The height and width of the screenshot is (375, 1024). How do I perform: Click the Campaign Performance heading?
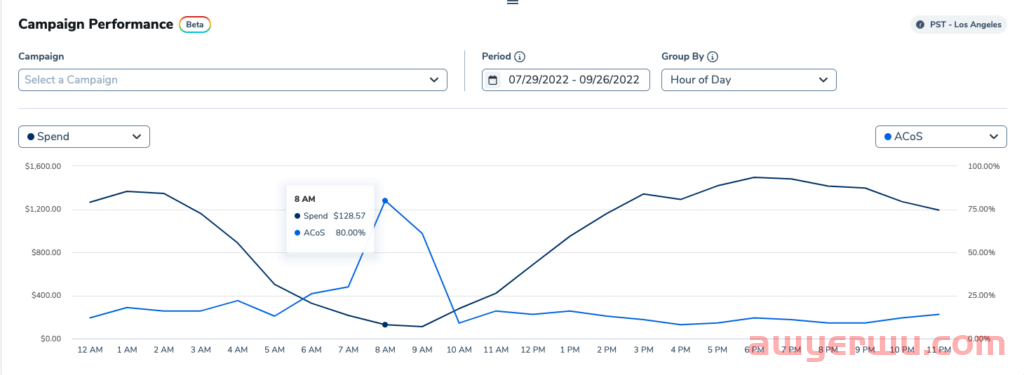click(x=95, y=25)
